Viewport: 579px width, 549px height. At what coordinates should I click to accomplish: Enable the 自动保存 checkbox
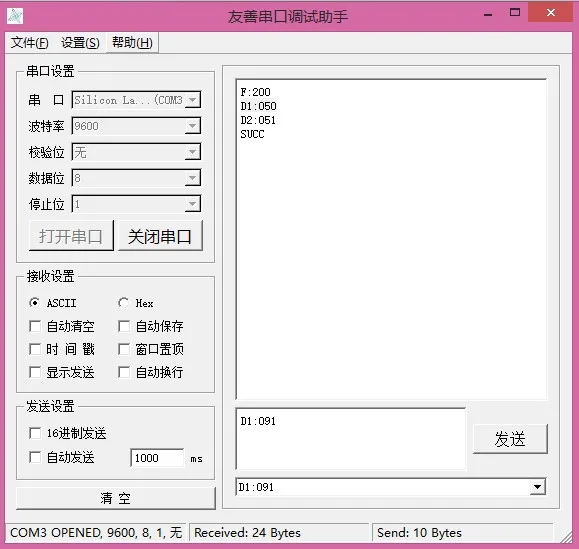tap(124, 326)
